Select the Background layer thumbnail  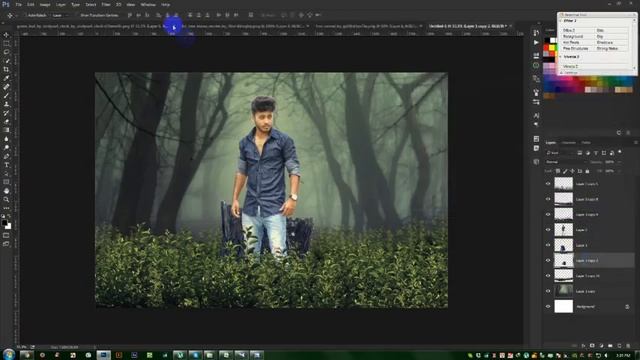pyautogui.click(x=563, y=307)
